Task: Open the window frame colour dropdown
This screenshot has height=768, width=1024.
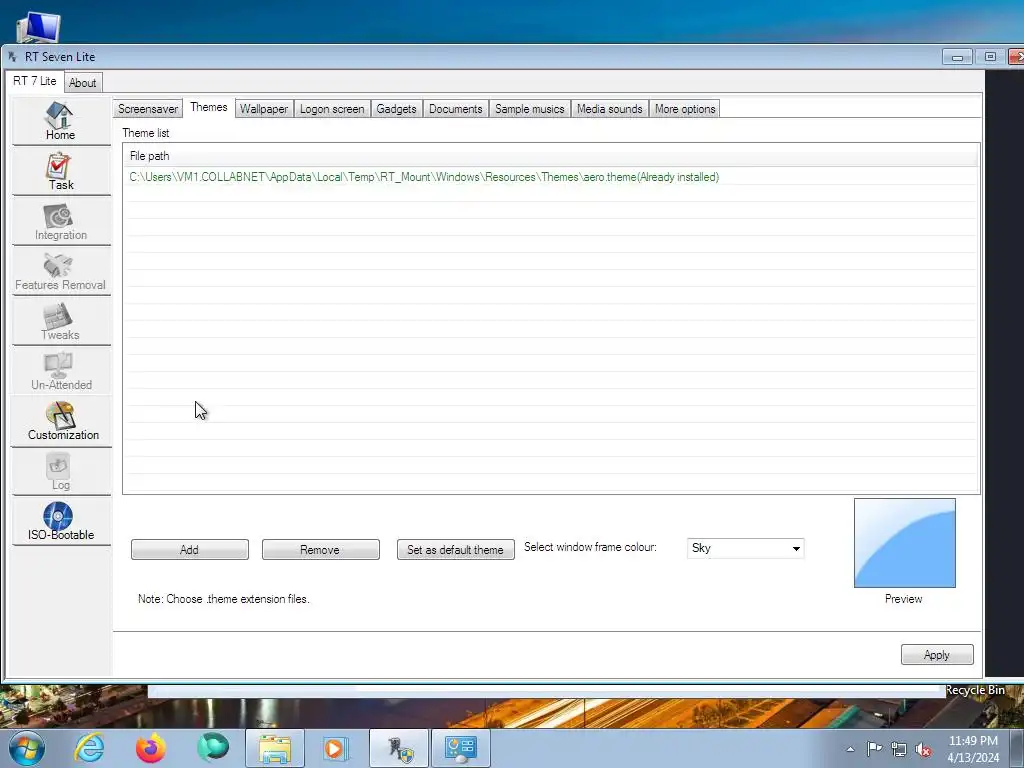Action: 745,549
